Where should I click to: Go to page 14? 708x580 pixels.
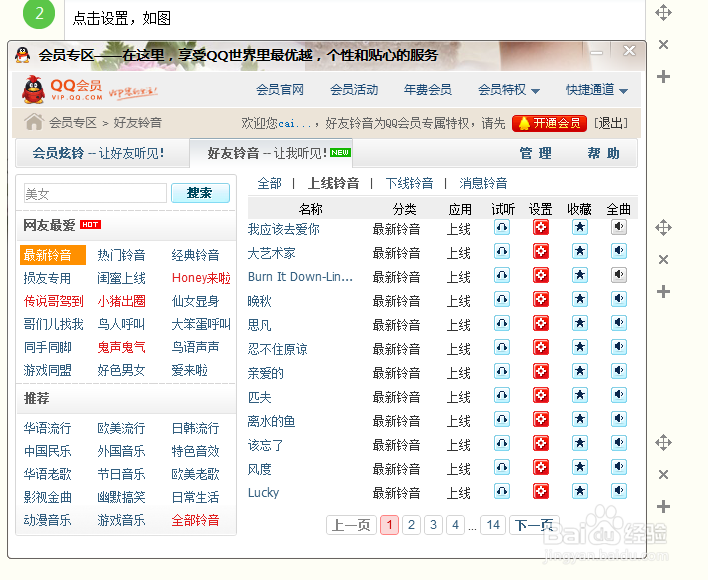coord(493,525)
